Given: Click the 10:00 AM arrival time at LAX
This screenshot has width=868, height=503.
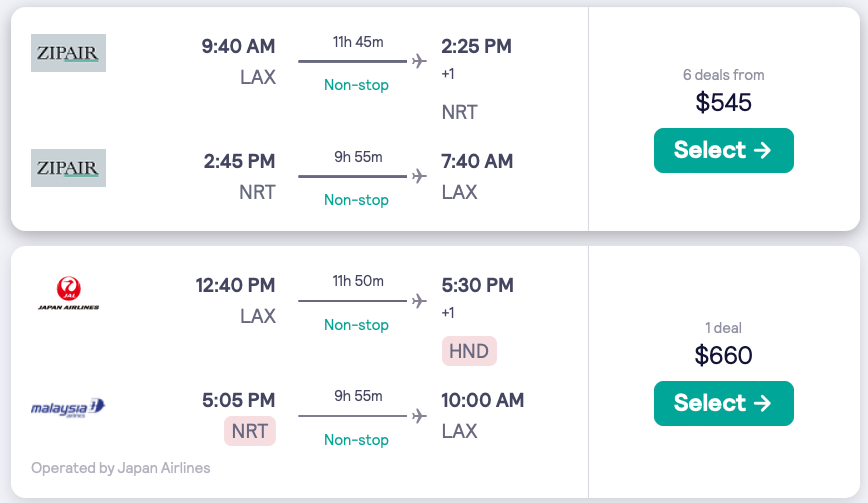Looking at the screenshot, I should pyautogui.click(x=482, y=401).
